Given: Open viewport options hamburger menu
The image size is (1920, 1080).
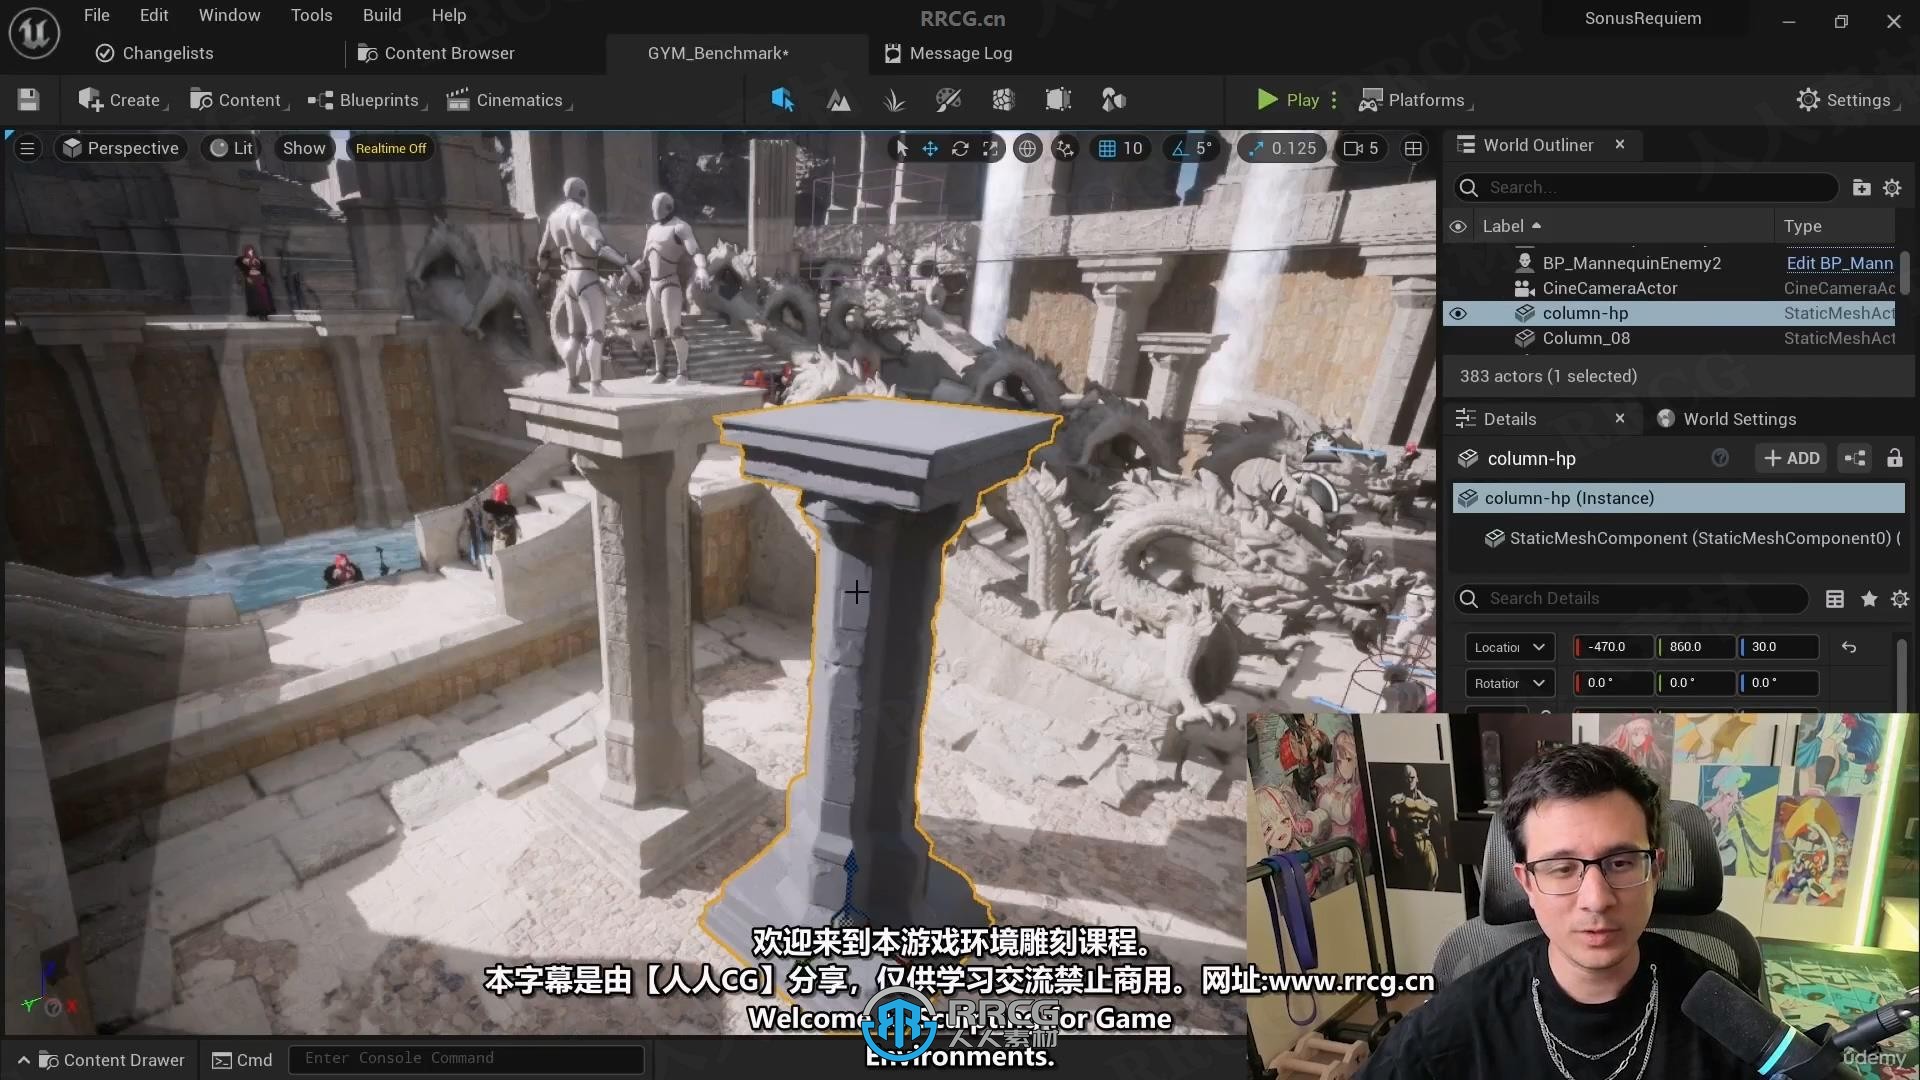Looking at the screenshot, I should [x=28, y=148].
